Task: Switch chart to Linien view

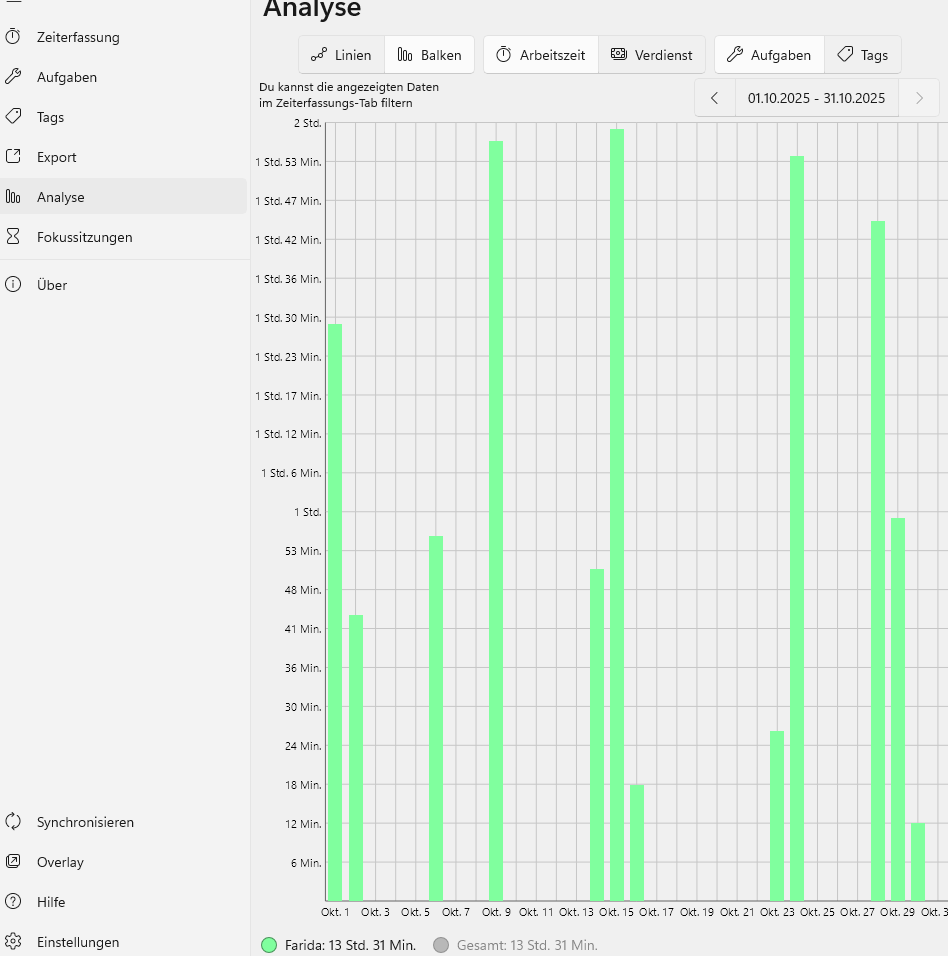Action: point(341,55)
